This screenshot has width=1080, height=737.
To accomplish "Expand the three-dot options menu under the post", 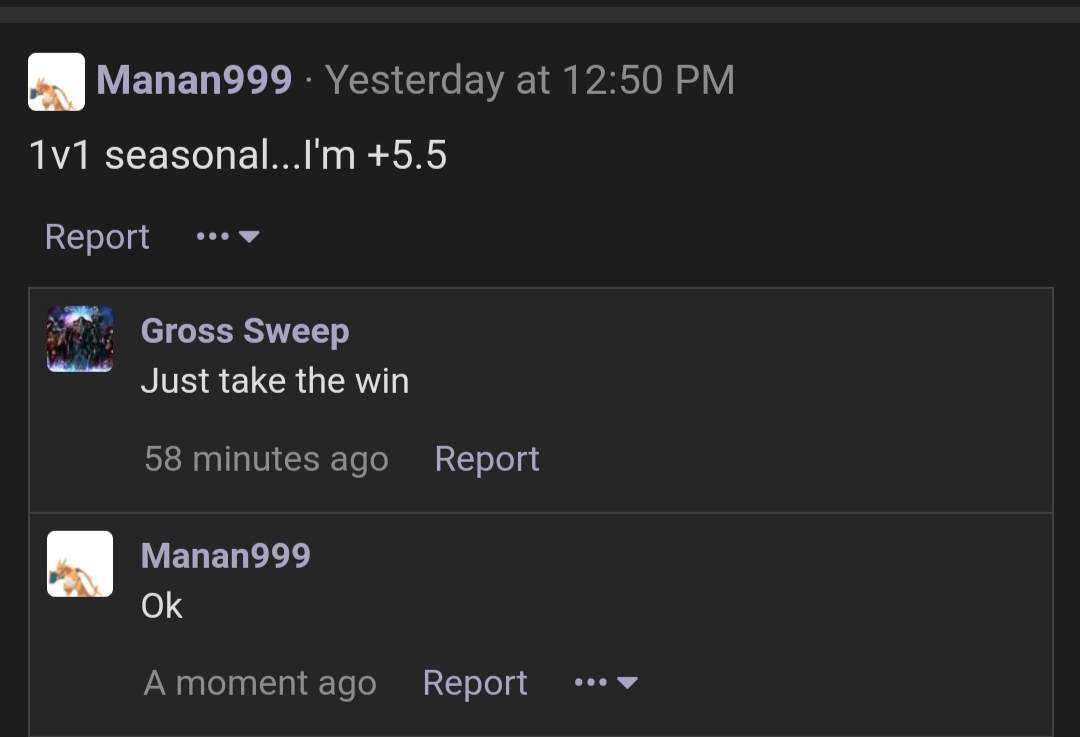I will coord(213,236).
